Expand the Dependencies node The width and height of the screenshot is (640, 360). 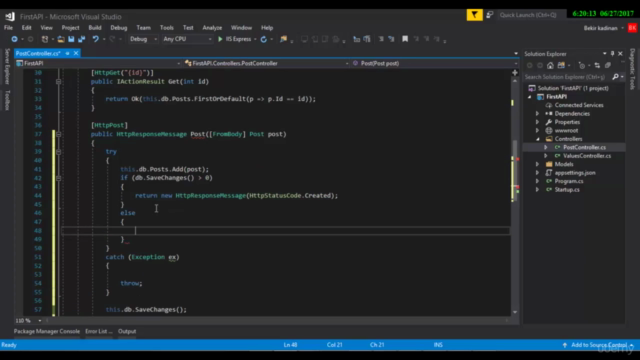click(x=538, y=113)
